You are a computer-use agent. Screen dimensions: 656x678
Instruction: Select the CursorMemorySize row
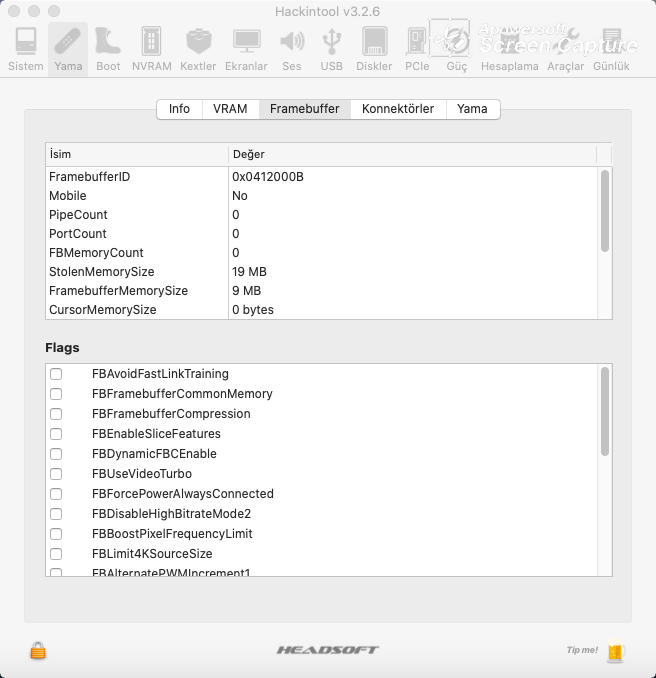(x=321, y=310)
